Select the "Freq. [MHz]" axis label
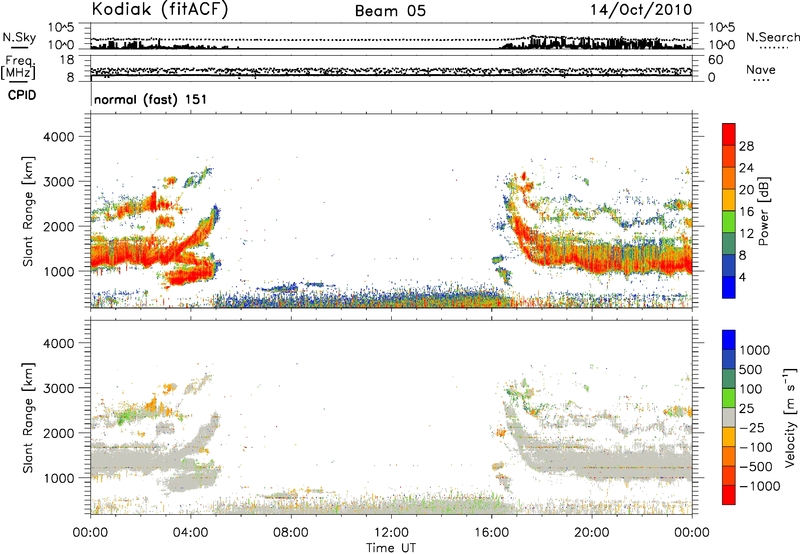 coord(19,67)
